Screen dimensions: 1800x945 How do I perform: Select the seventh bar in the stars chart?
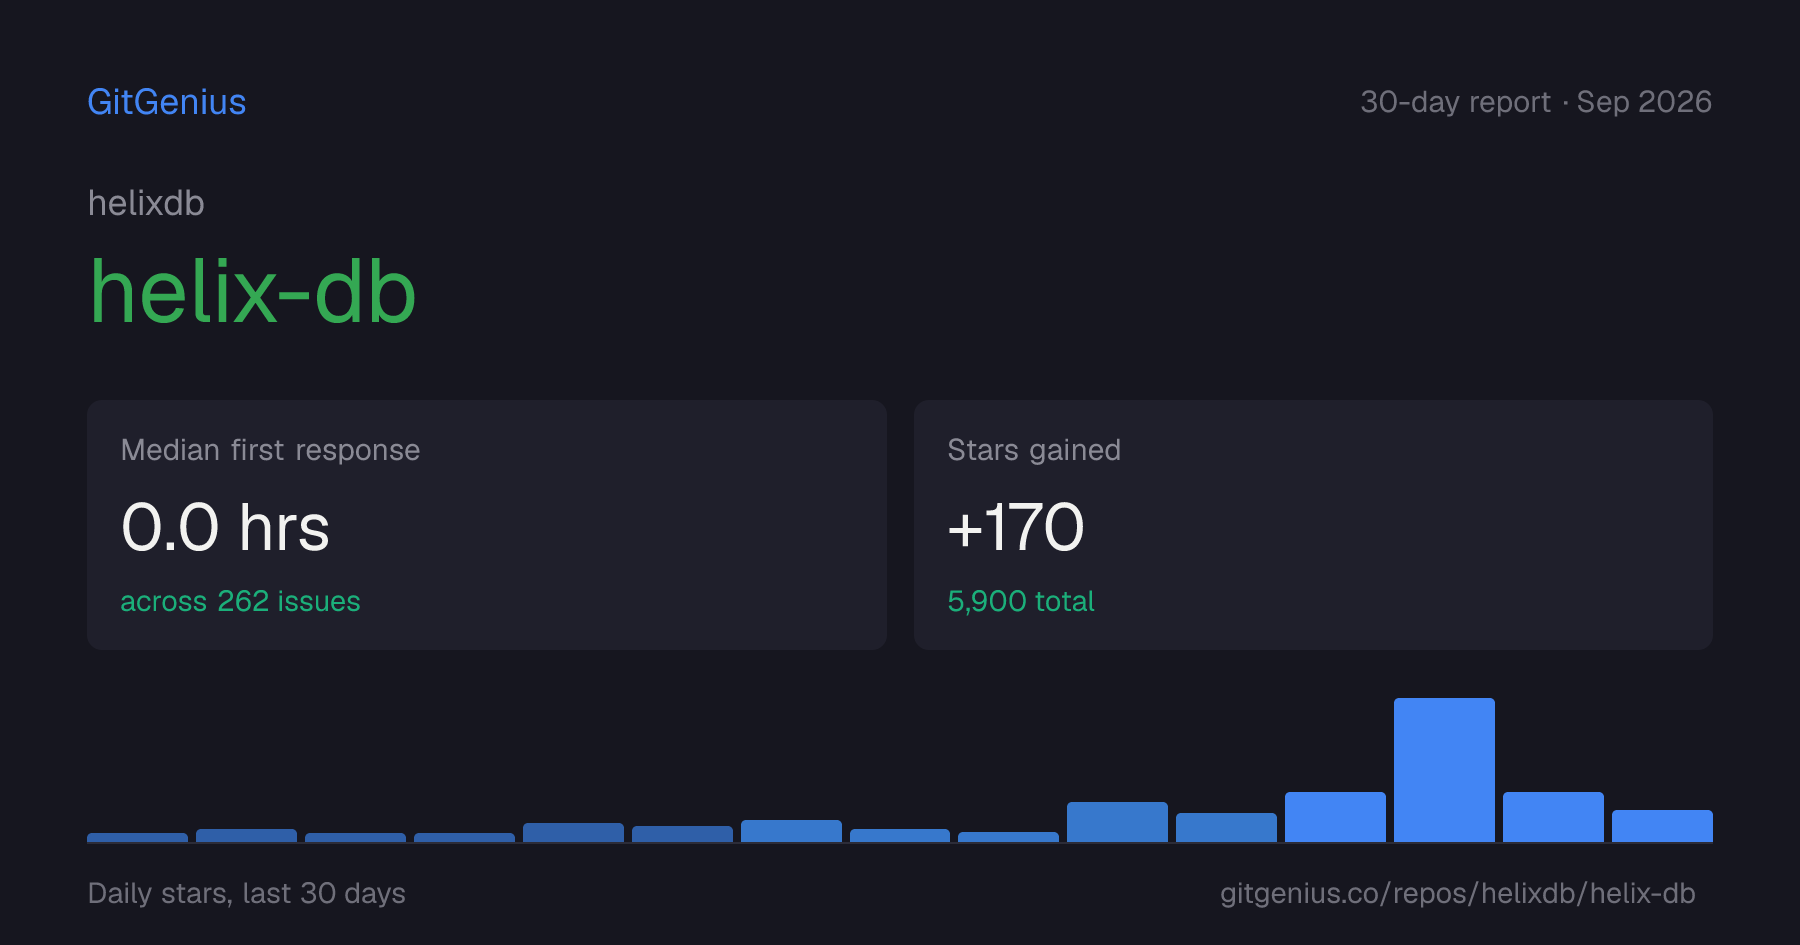pos(791,831)
